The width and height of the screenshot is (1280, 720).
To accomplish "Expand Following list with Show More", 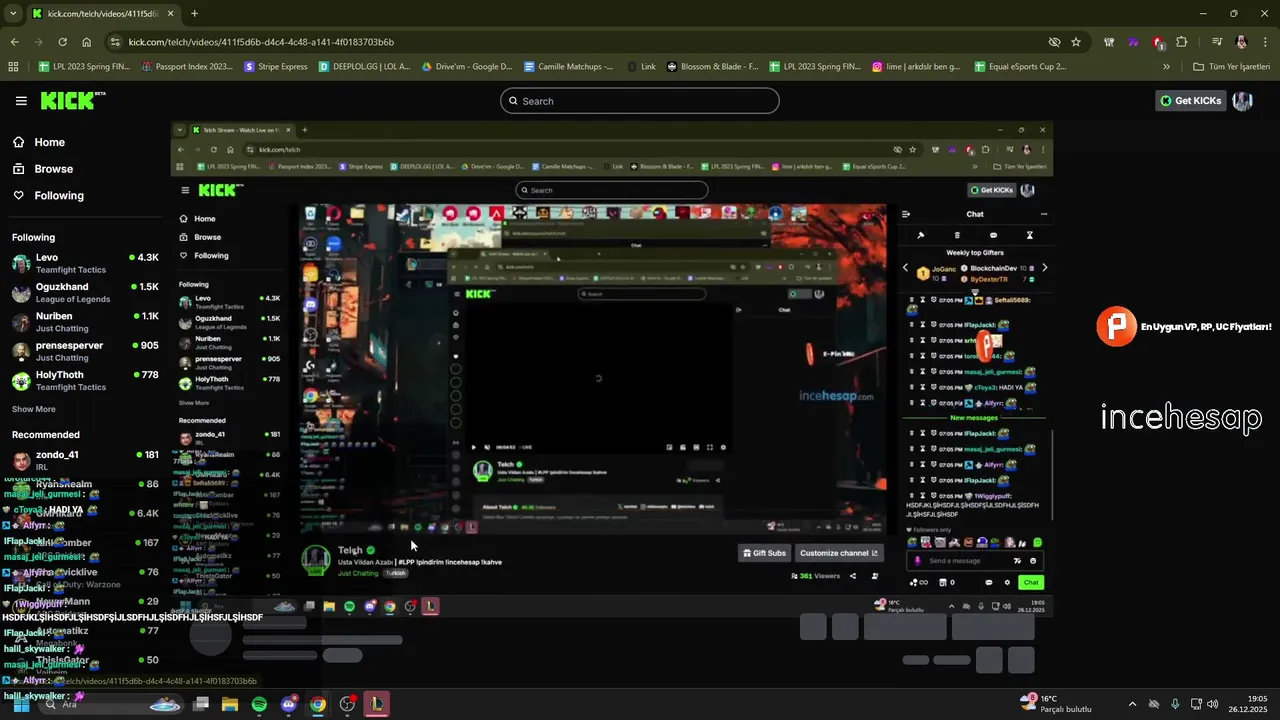I will click(x=33, y=409).
